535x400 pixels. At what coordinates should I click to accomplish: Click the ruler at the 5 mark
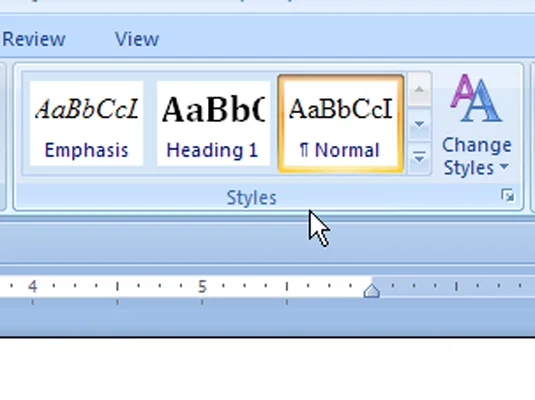click(202, 286)
